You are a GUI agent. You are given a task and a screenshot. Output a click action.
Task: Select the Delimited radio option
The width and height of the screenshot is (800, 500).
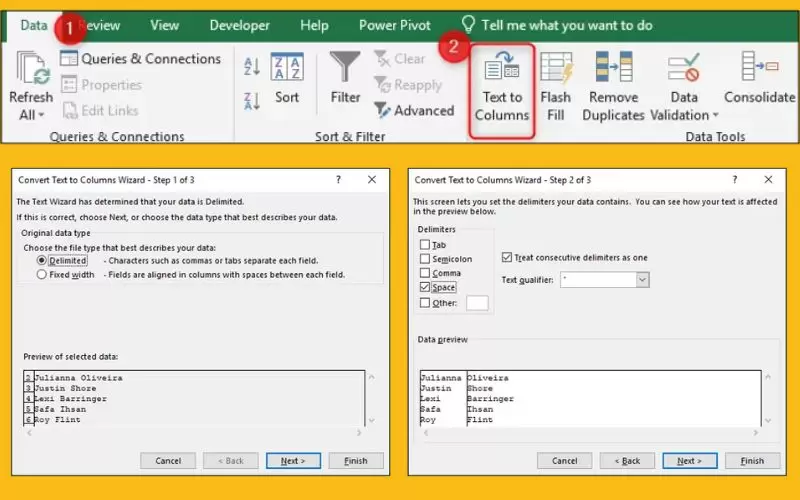[x=42, y=260]
